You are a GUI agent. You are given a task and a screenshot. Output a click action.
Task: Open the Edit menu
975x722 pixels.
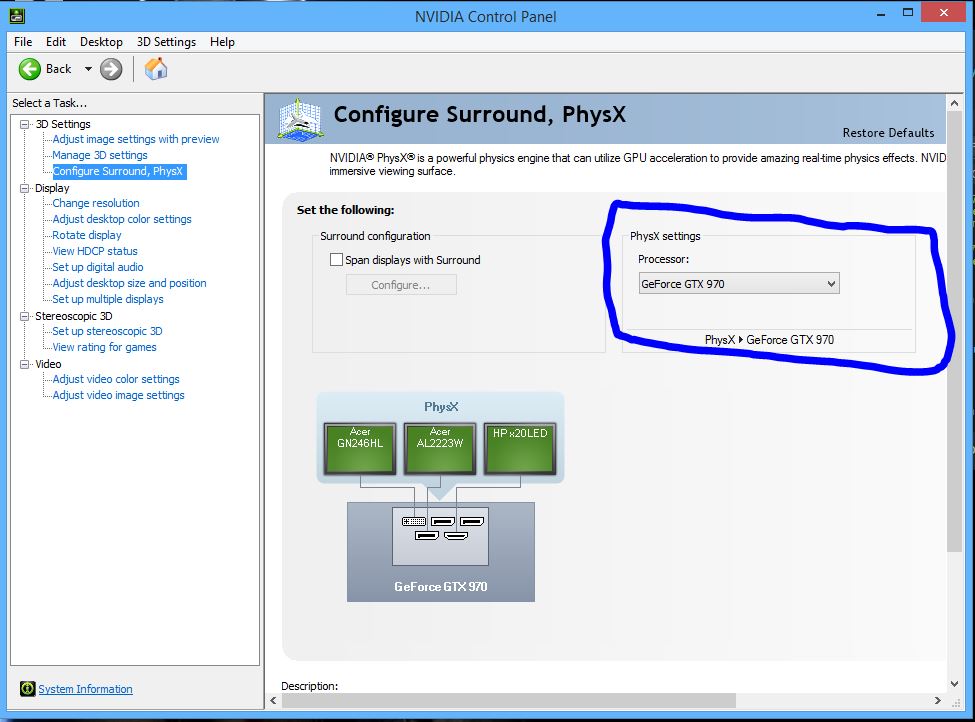point(55,42)
